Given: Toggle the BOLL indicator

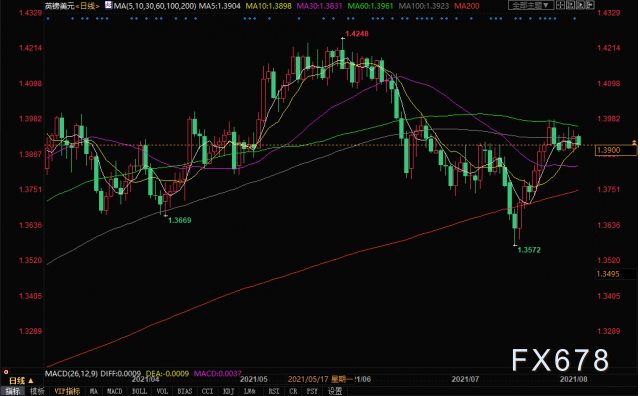Looking at the screenshot, I should pos(139,391).
